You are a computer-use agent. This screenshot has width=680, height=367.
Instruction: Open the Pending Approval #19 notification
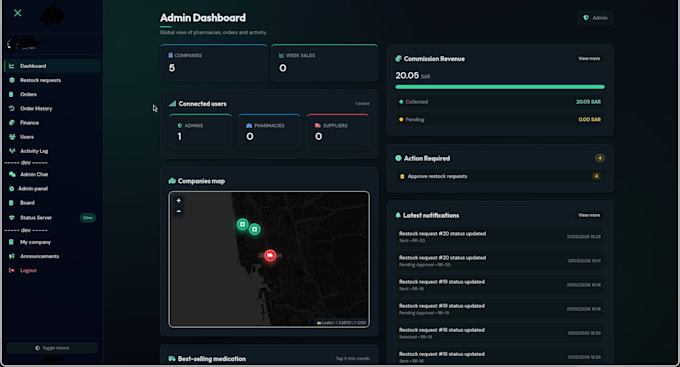(500, 309)
